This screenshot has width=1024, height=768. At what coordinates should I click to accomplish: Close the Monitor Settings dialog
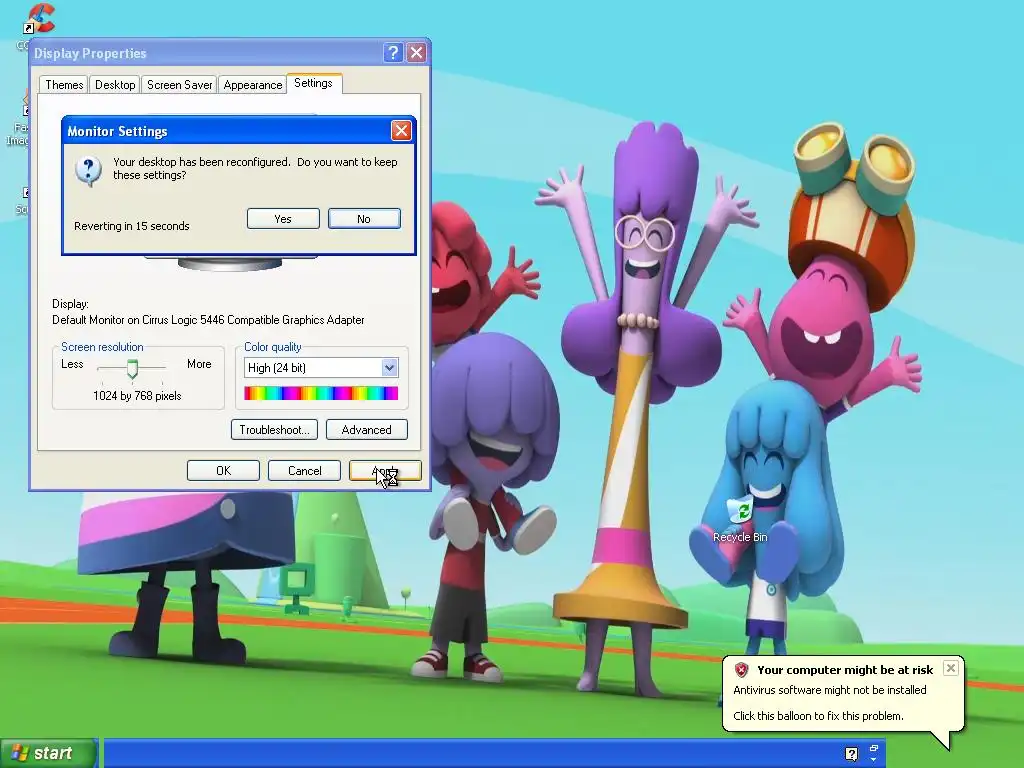[401, 131]
